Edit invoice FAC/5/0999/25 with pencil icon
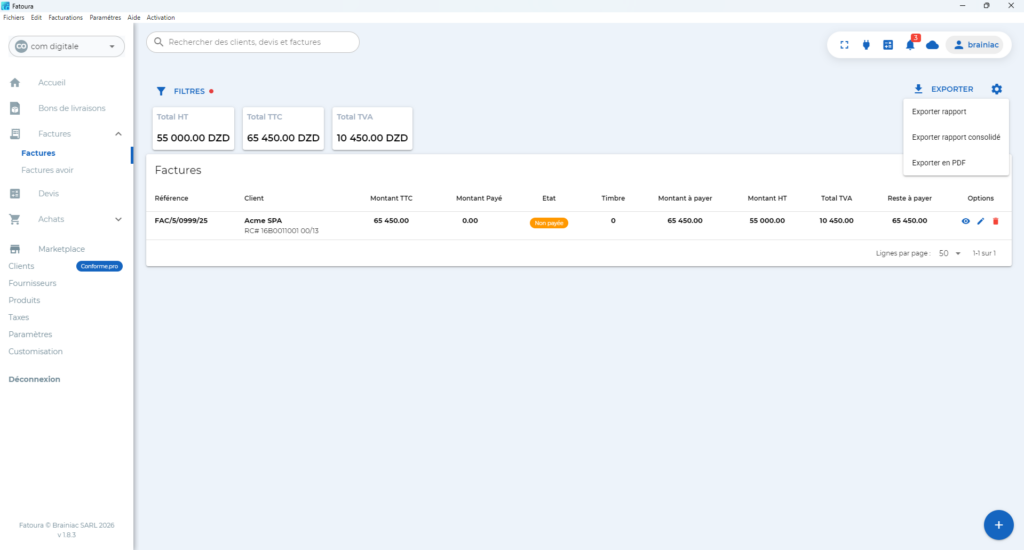 980,221
